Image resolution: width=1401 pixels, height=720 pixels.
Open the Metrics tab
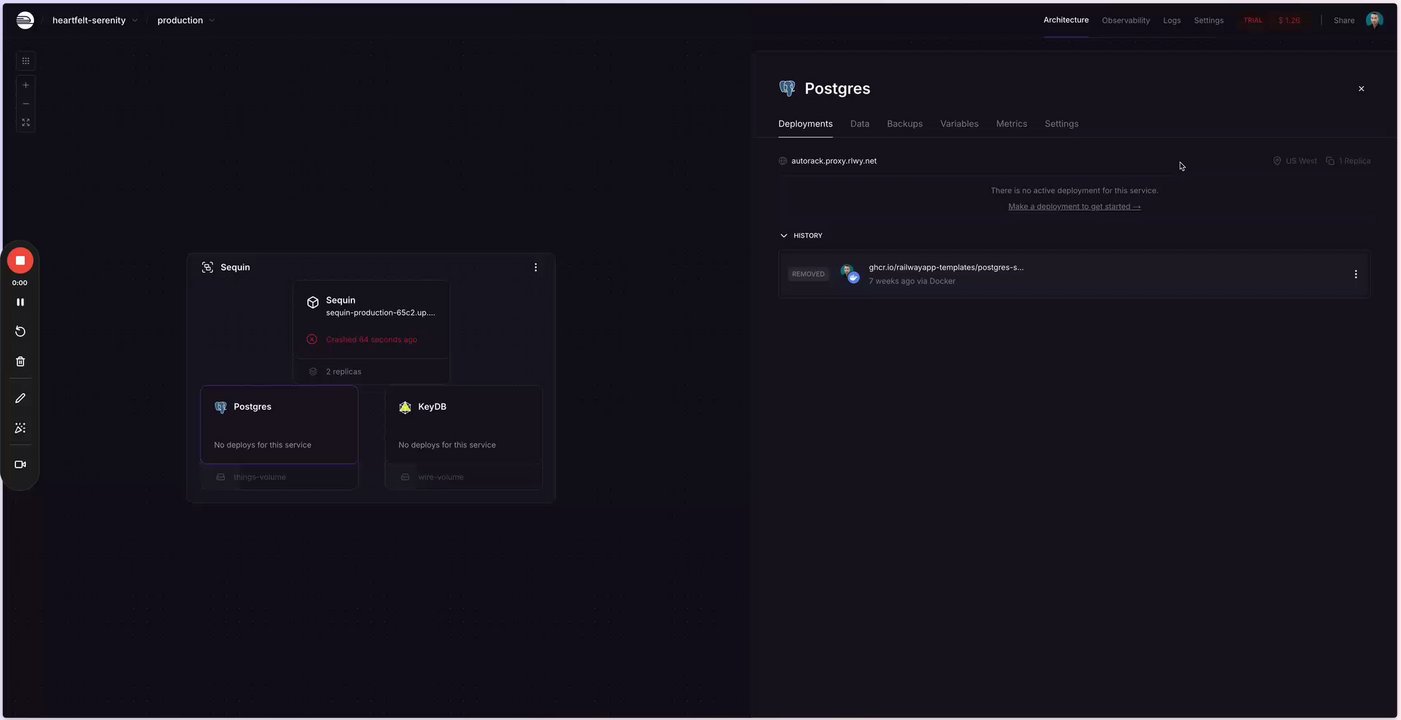pyautogui.click(x=1011, y=124)
